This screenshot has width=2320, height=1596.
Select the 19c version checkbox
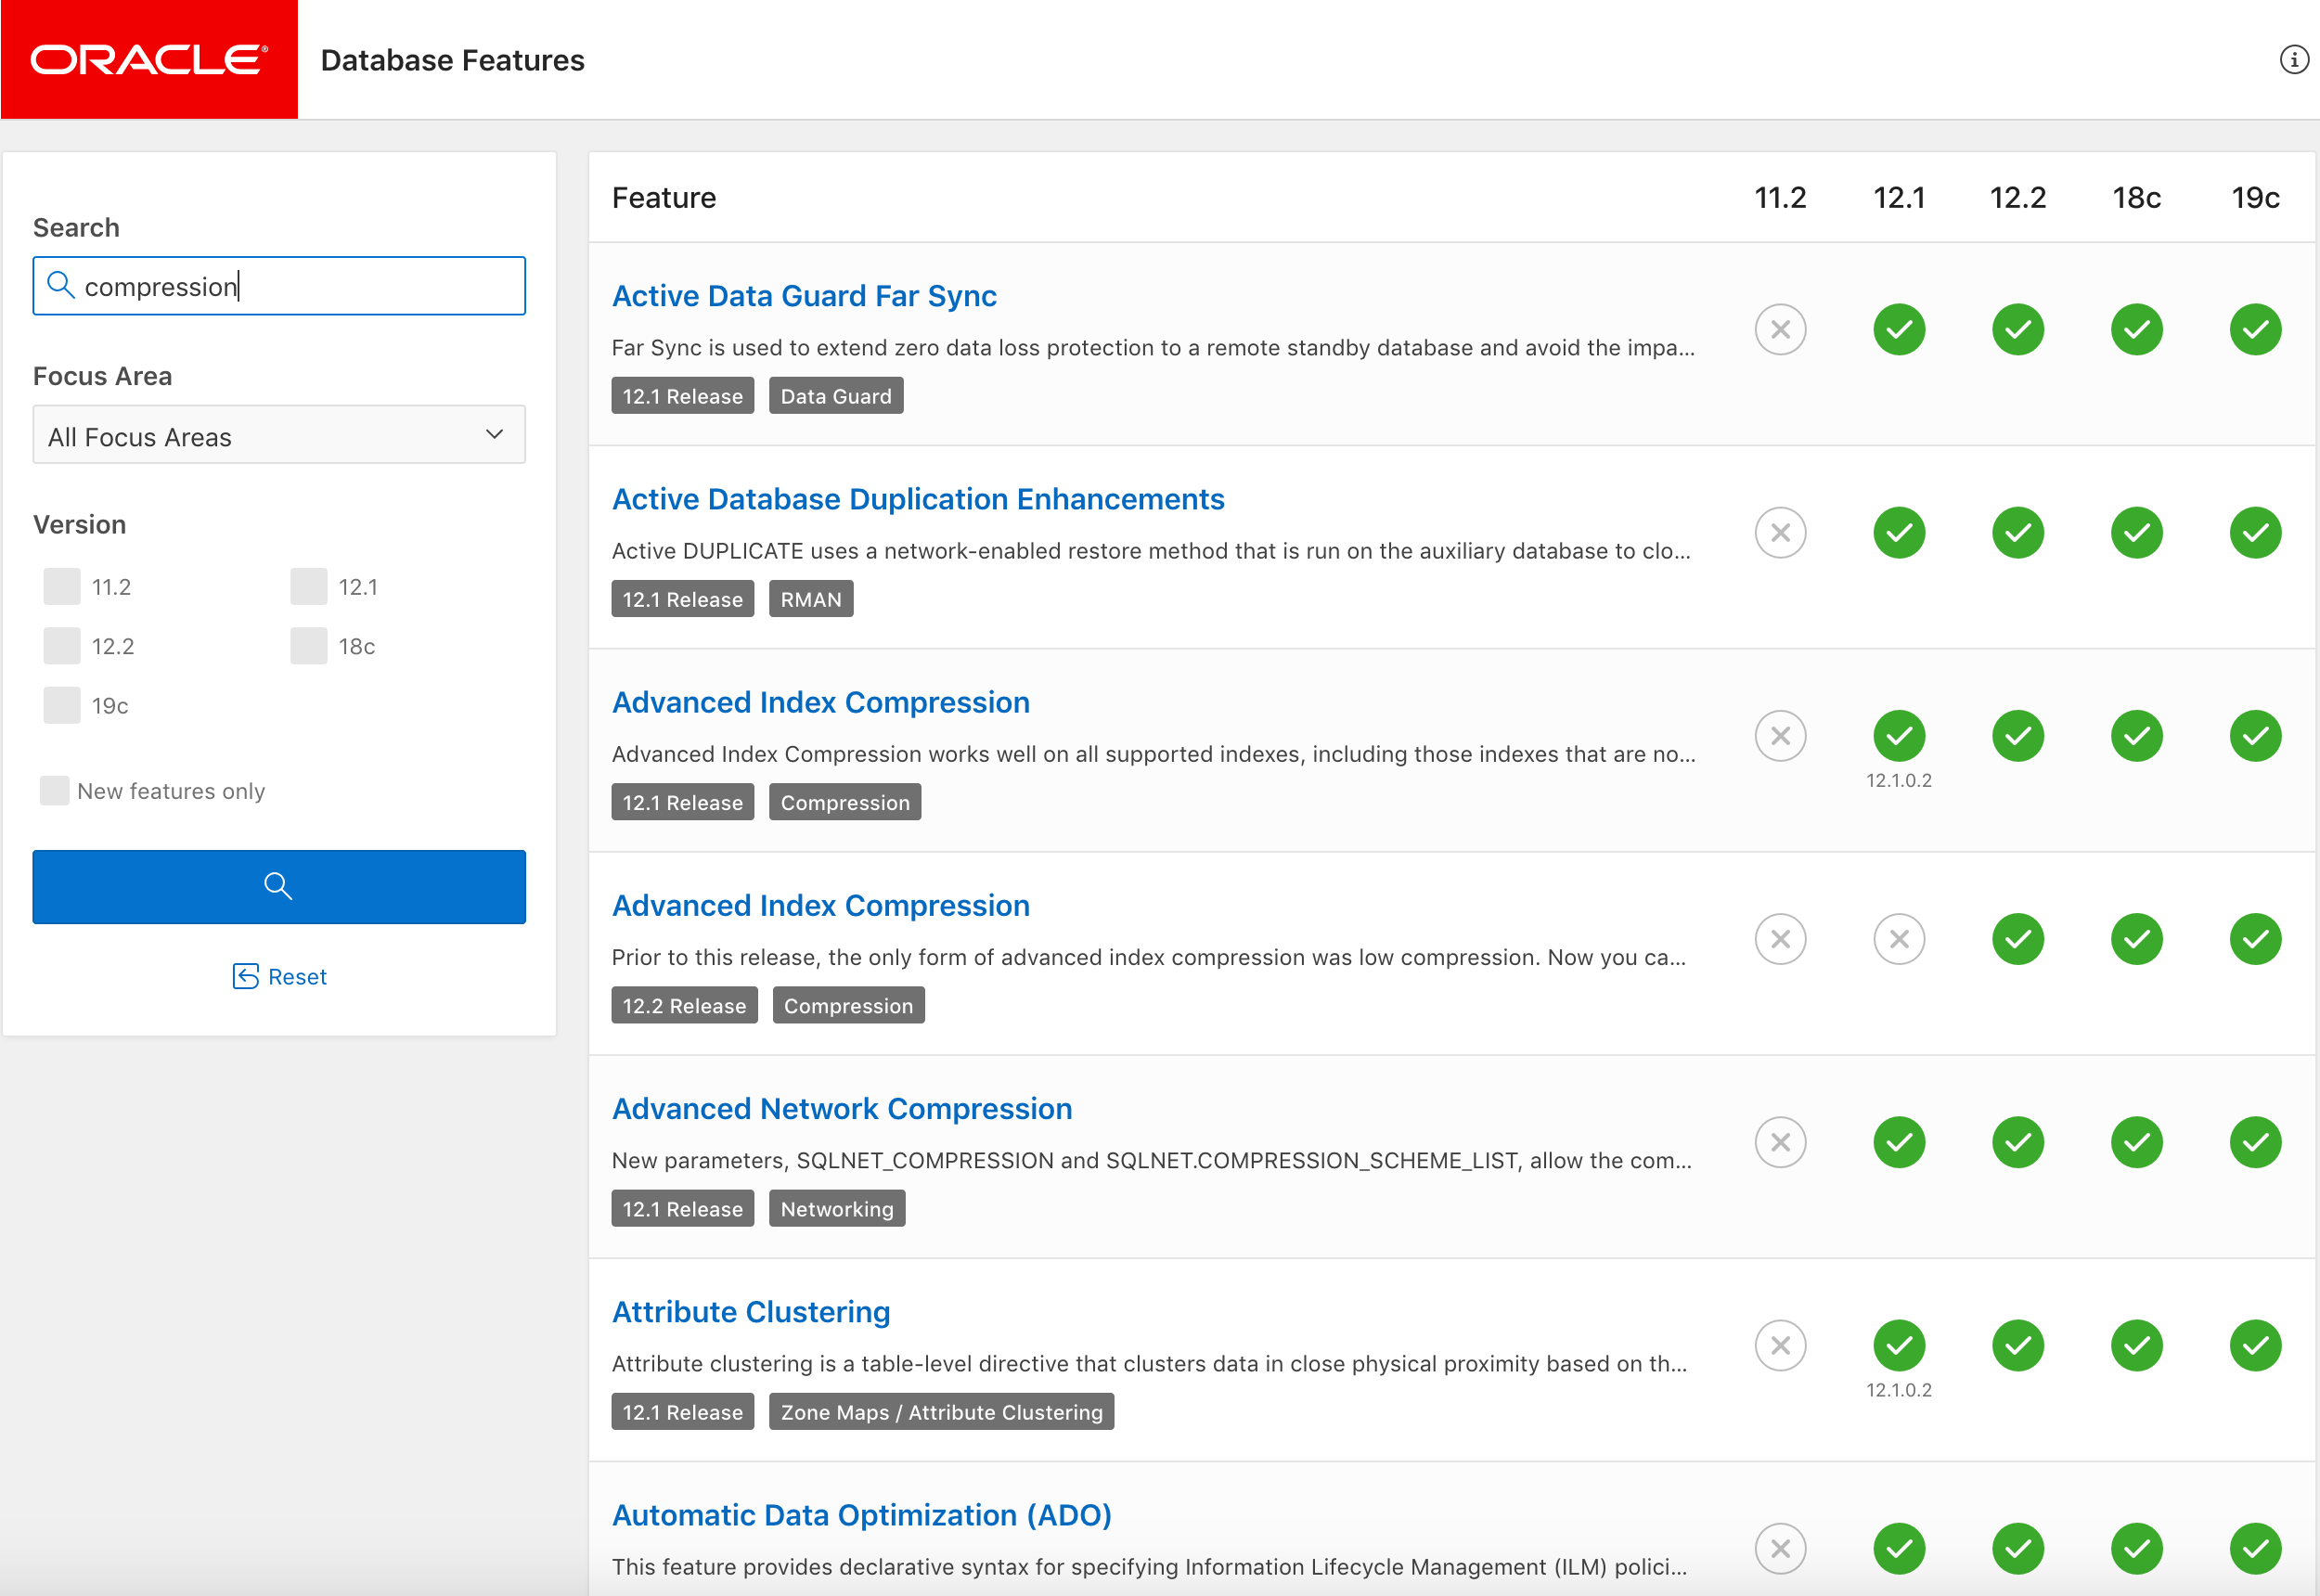point(62,705)
